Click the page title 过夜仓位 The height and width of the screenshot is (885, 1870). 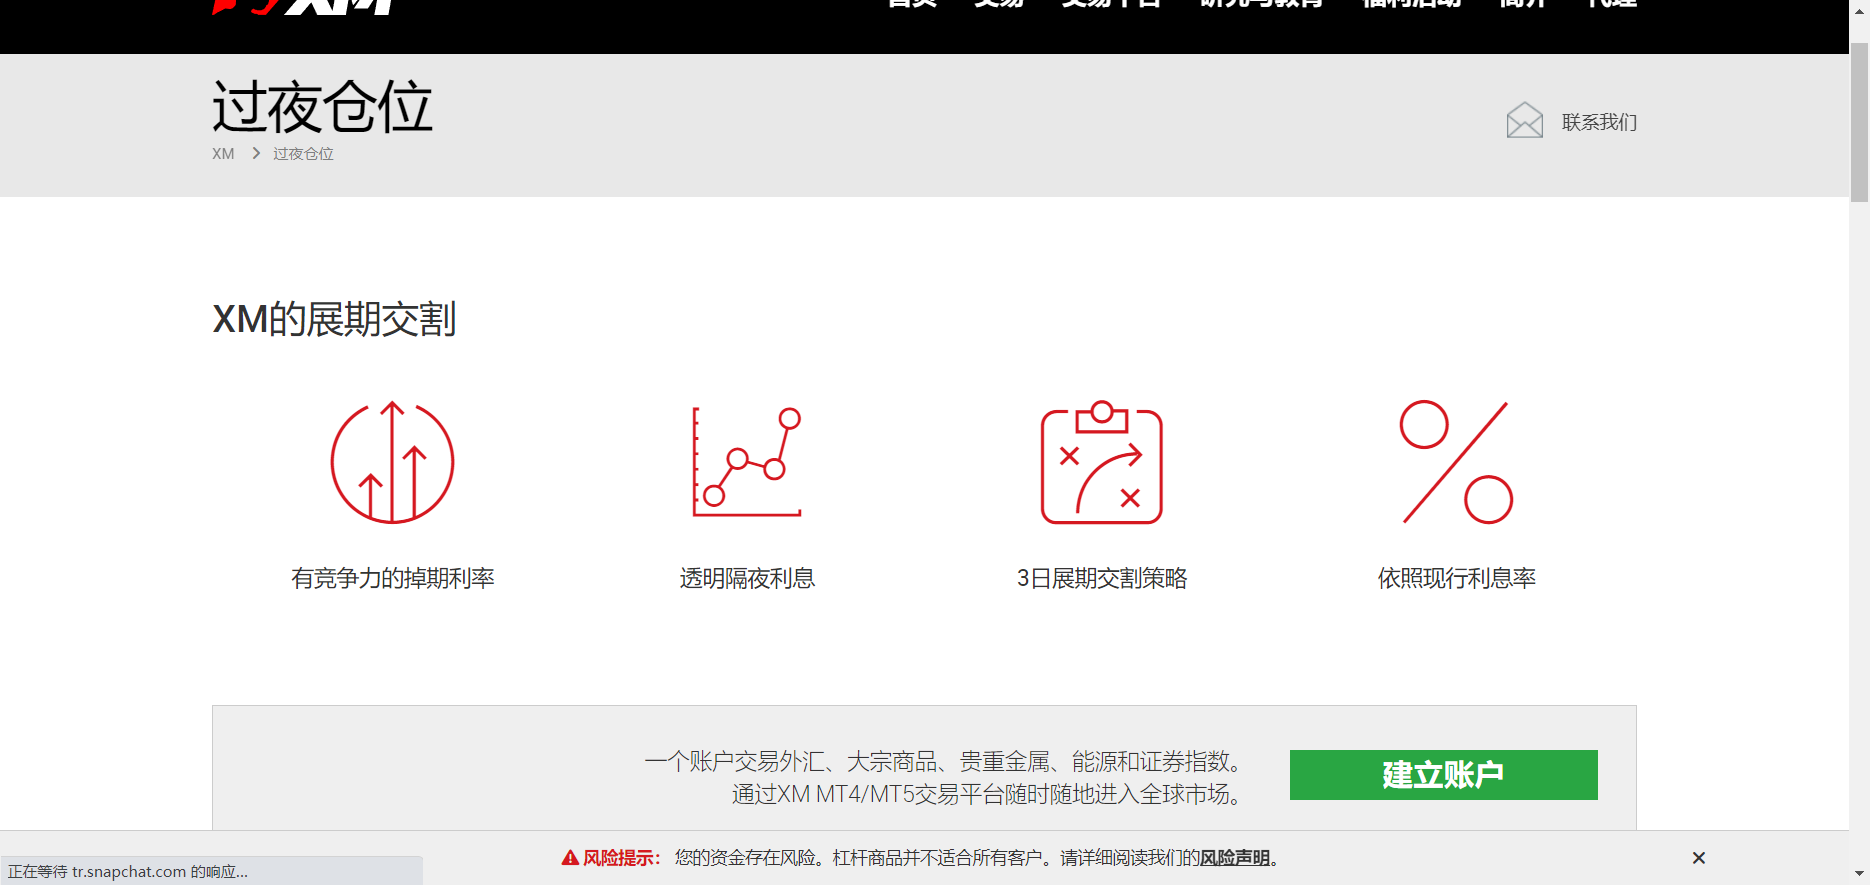coord(322,107)
